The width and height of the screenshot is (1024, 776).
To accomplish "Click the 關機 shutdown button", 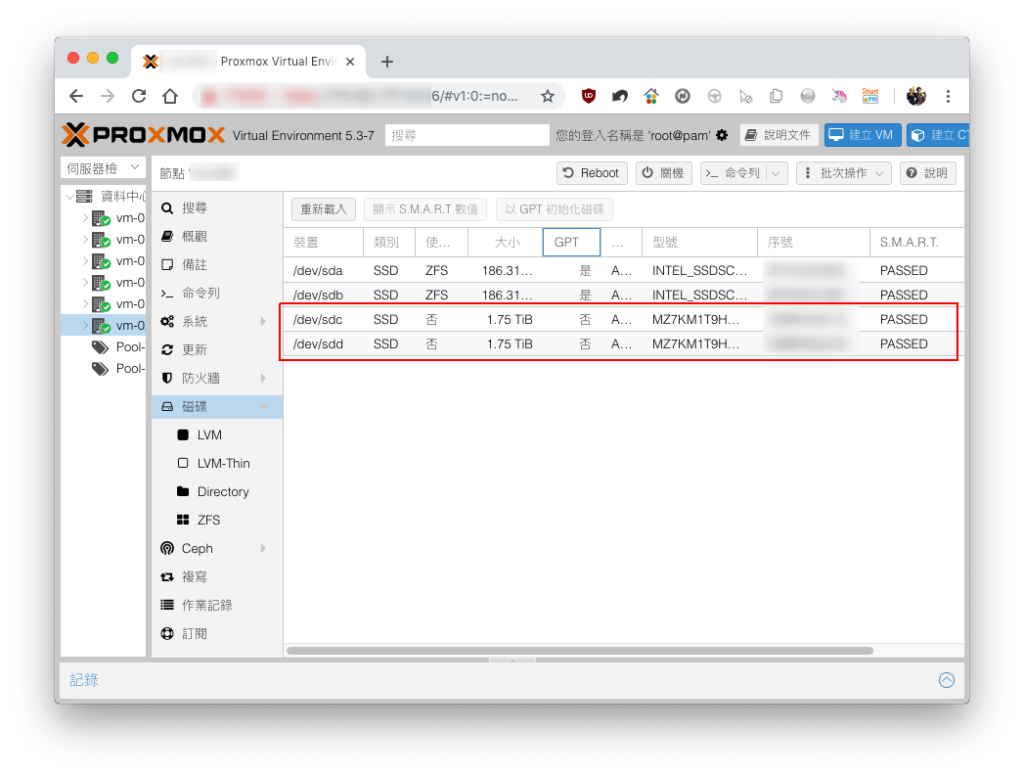I will click(664, 173).
